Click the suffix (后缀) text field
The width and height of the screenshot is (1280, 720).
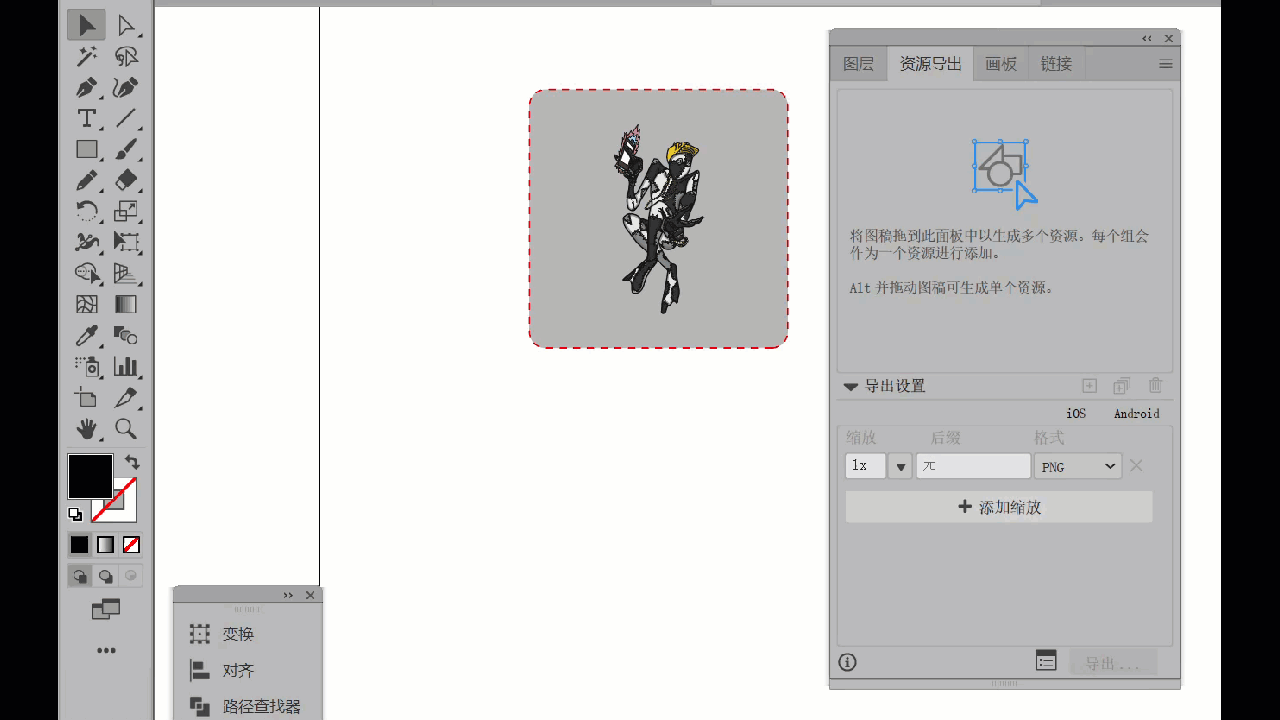point(973,466)
